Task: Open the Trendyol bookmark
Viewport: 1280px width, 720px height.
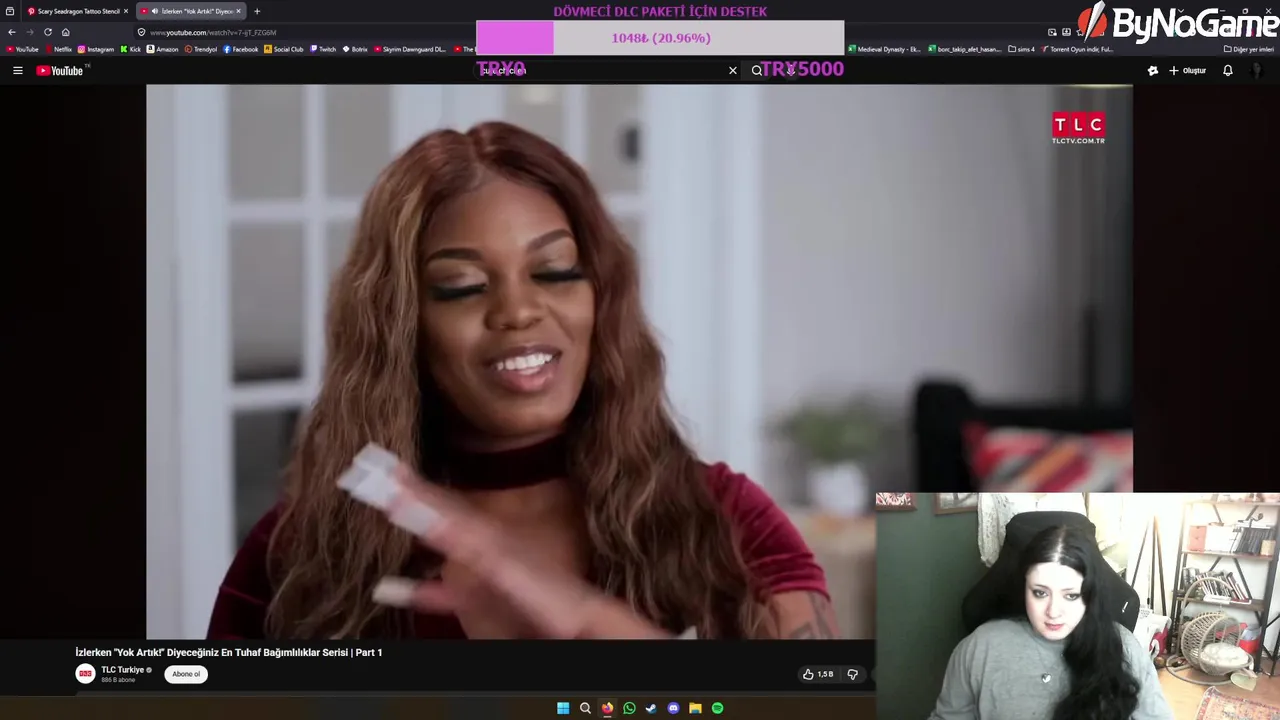Action: [201, 49]
